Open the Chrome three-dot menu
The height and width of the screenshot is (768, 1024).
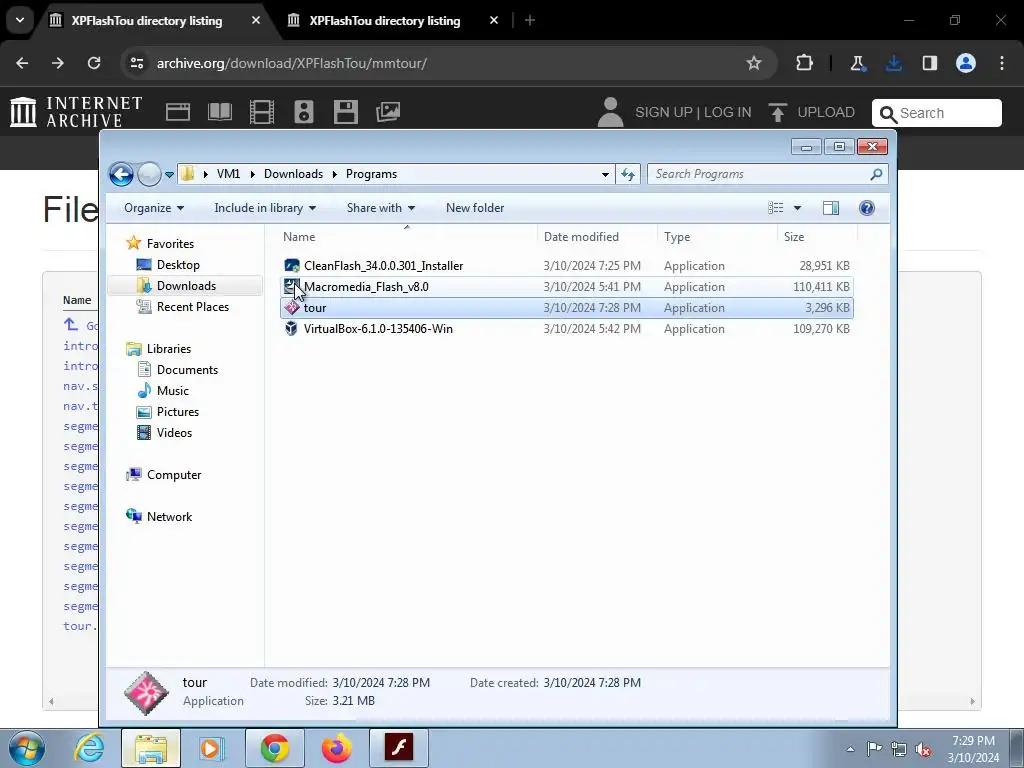click(x=1002, y=63)
